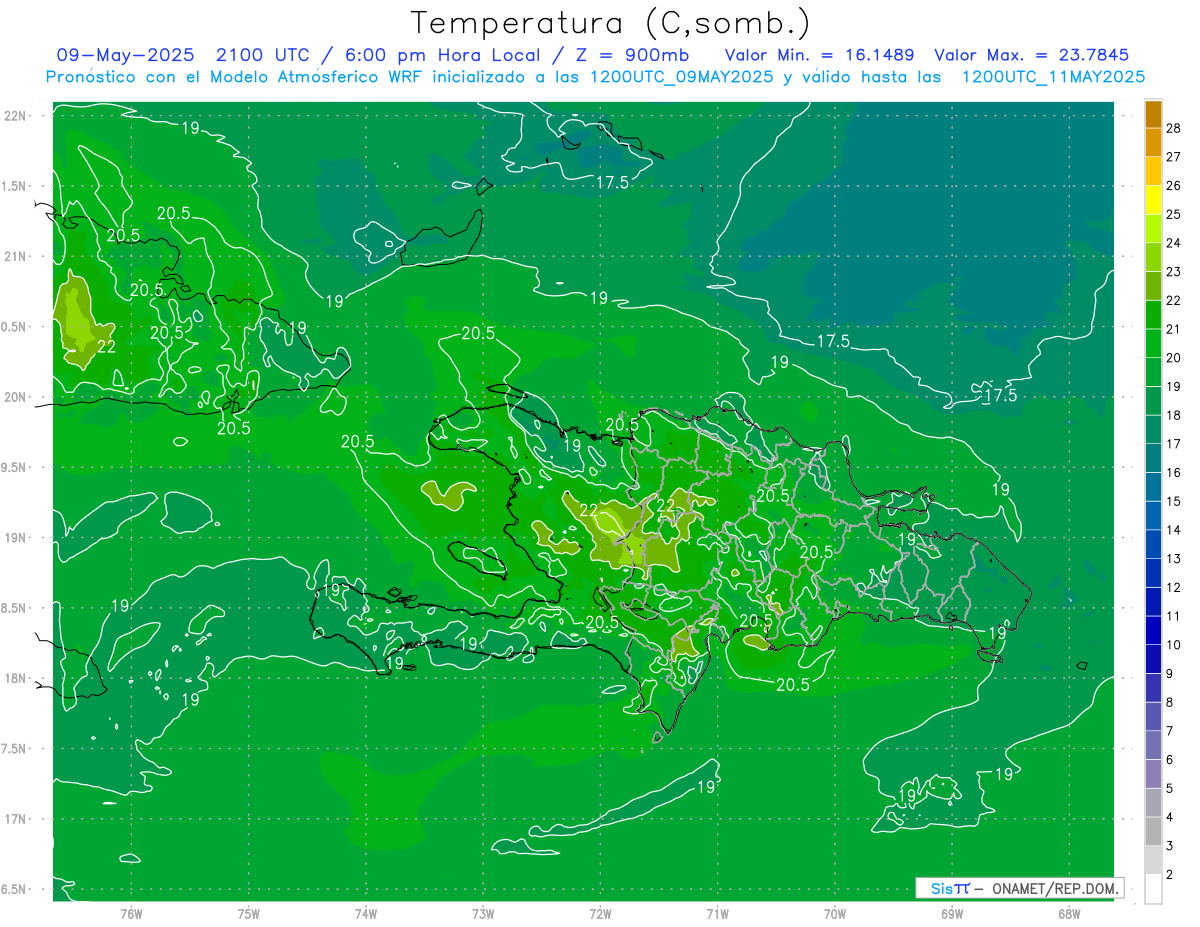Click the '21N' latitude axis label

coord(17,256)
